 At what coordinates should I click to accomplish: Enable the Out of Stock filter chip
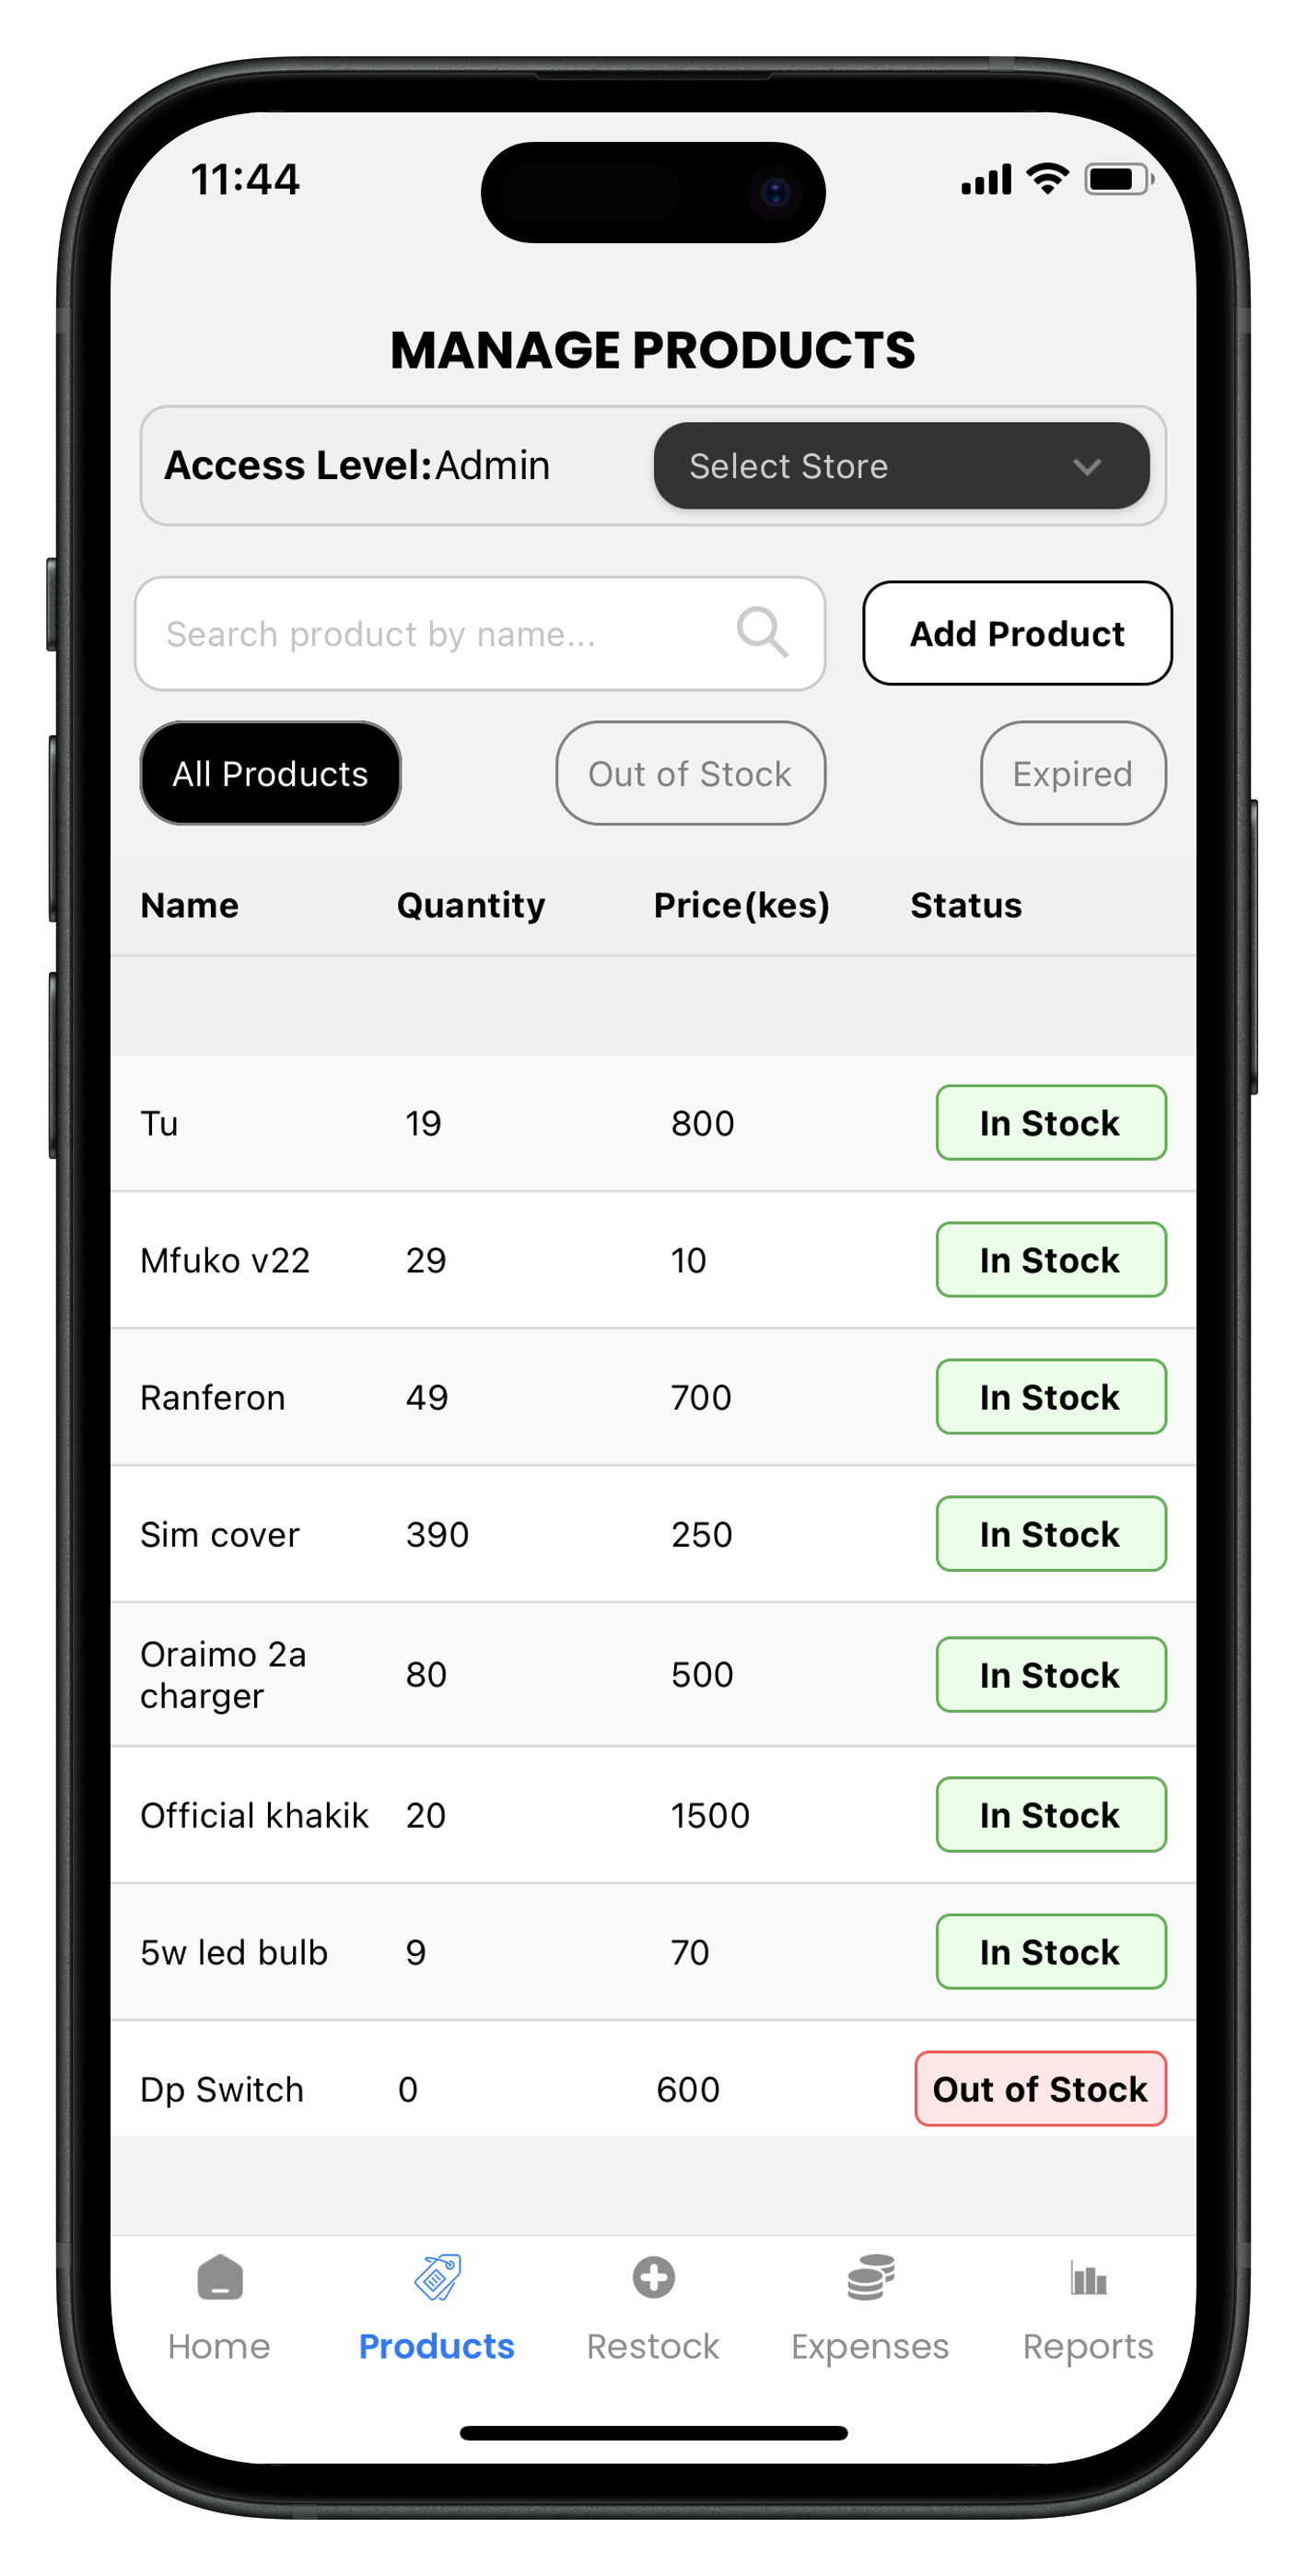(690, 773)
